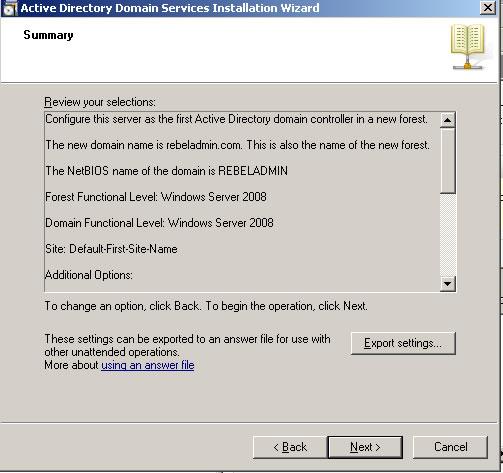Click the 'Summary' page heading
Image resolution: width=503 pixels, height=473 pixels.
(48, 35)
